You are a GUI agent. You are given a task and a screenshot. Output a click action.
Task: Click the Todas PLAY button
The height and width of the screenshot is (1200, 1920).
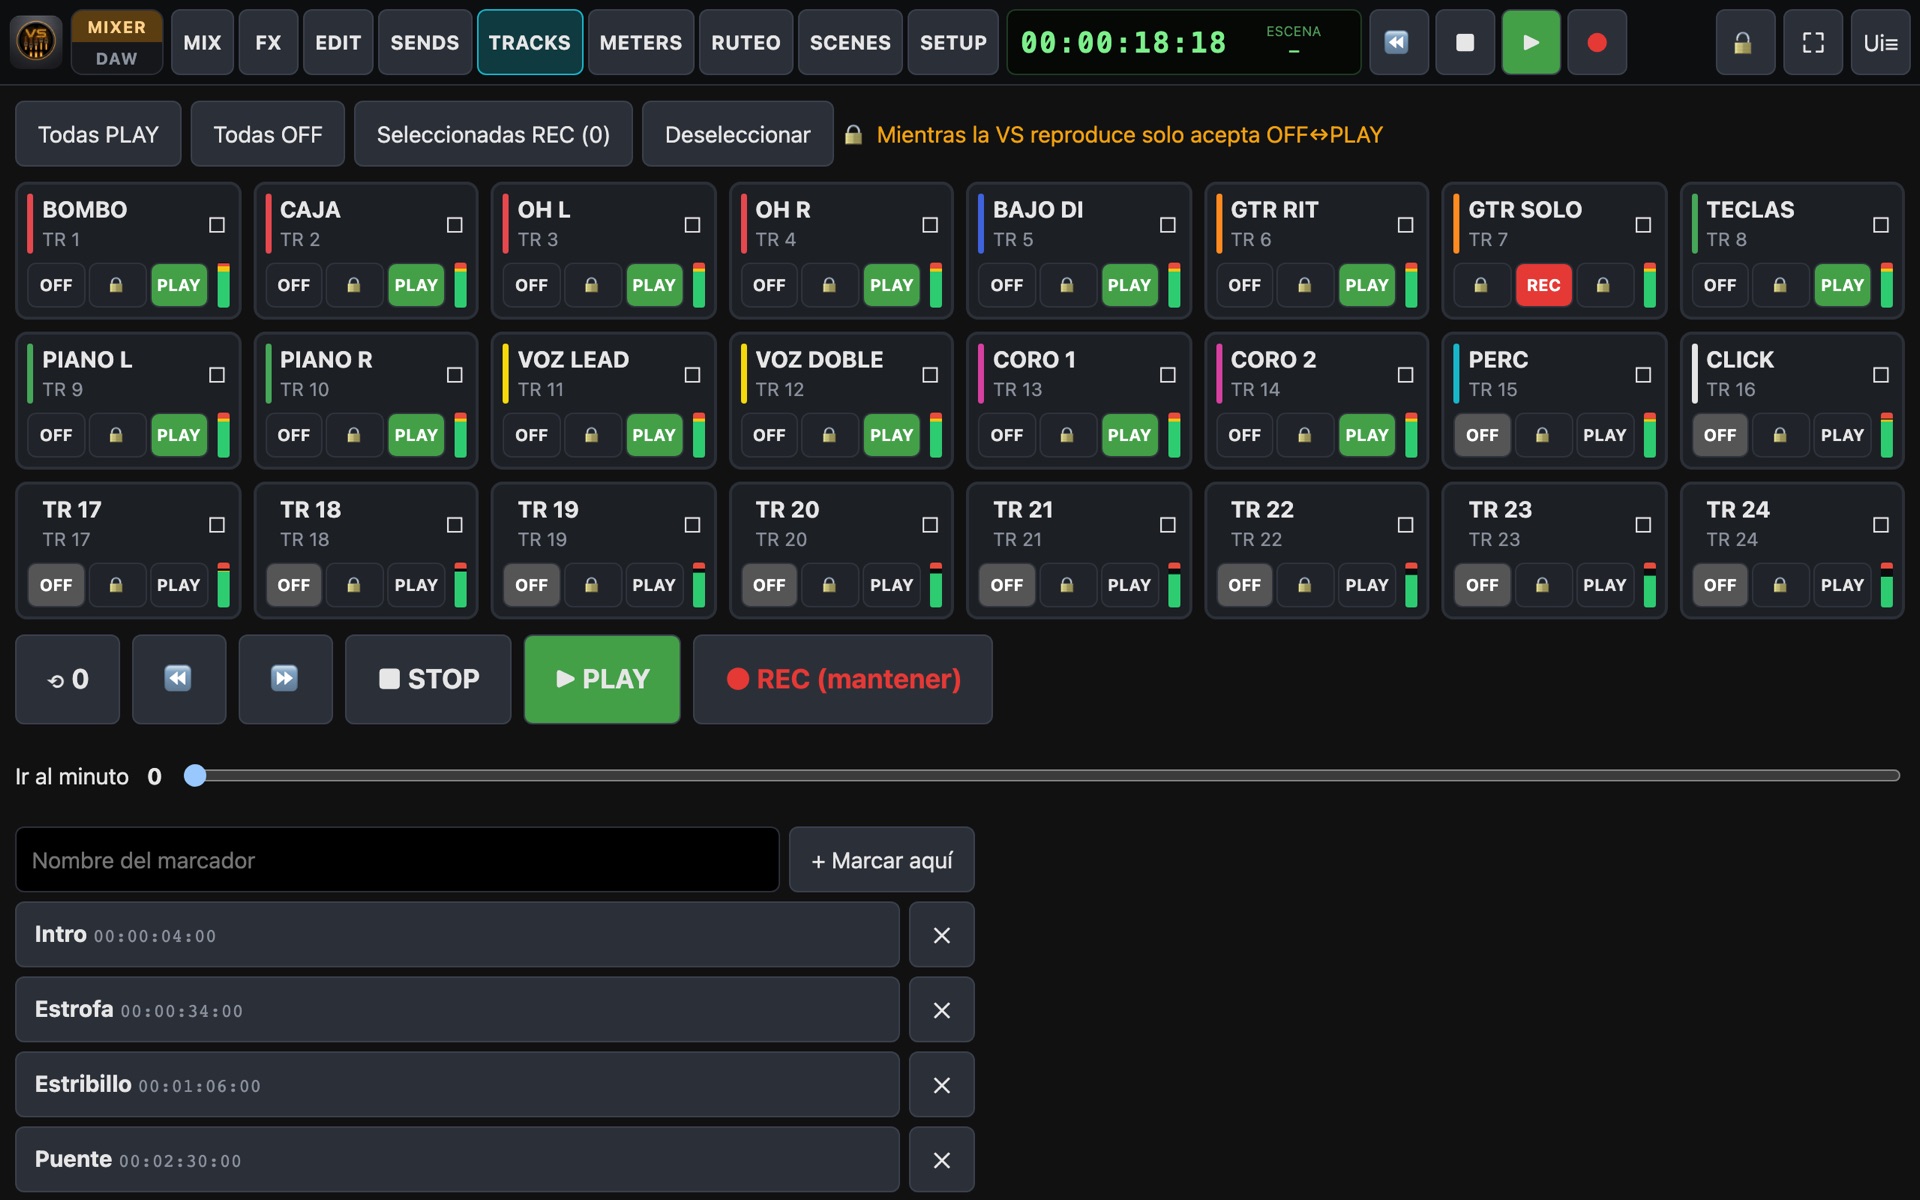[98, 134]
